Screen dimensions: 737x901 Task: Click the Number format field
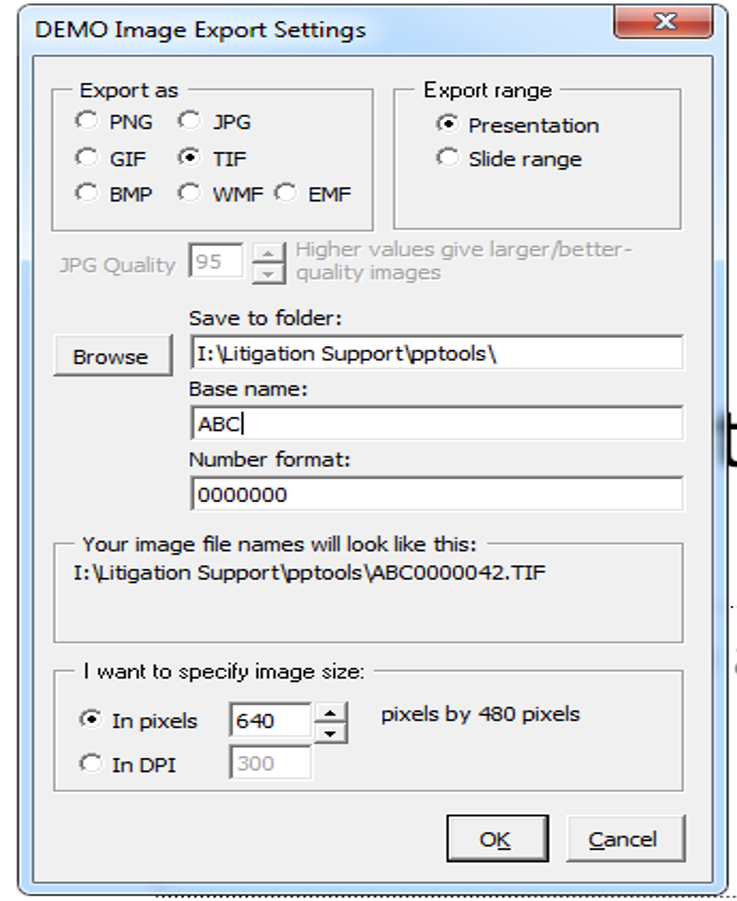click(437, 494)
